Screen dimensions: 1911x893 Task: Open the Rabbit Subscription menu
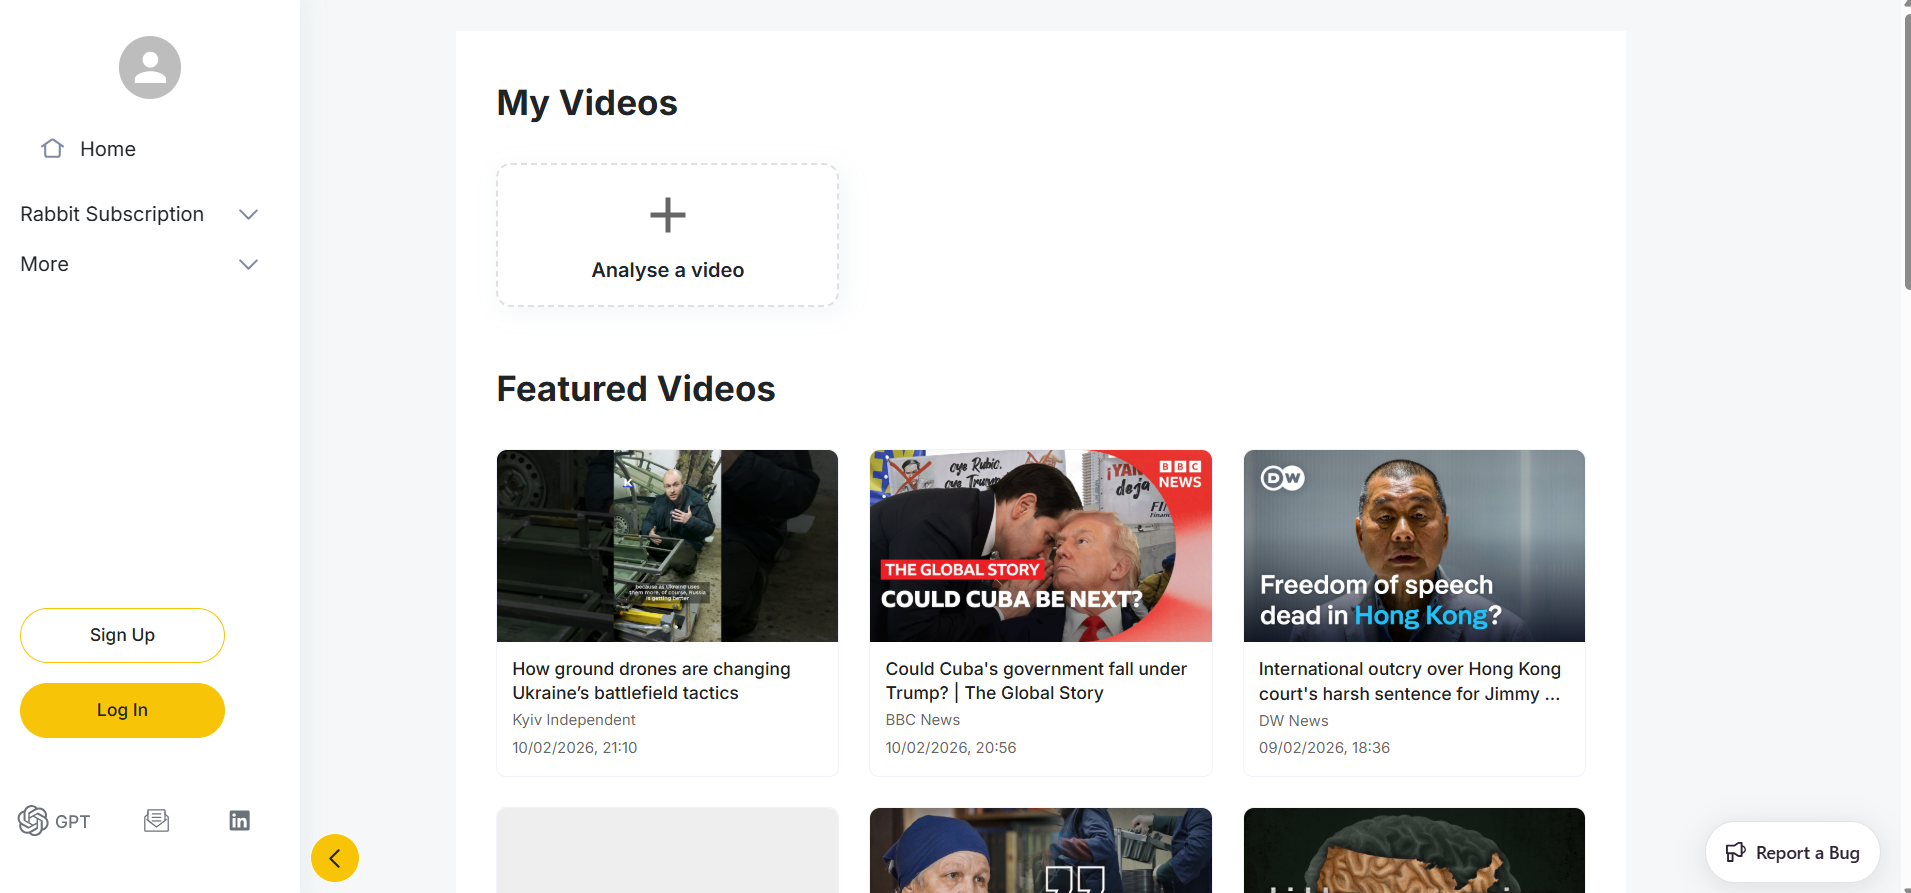tap(112, 215)
